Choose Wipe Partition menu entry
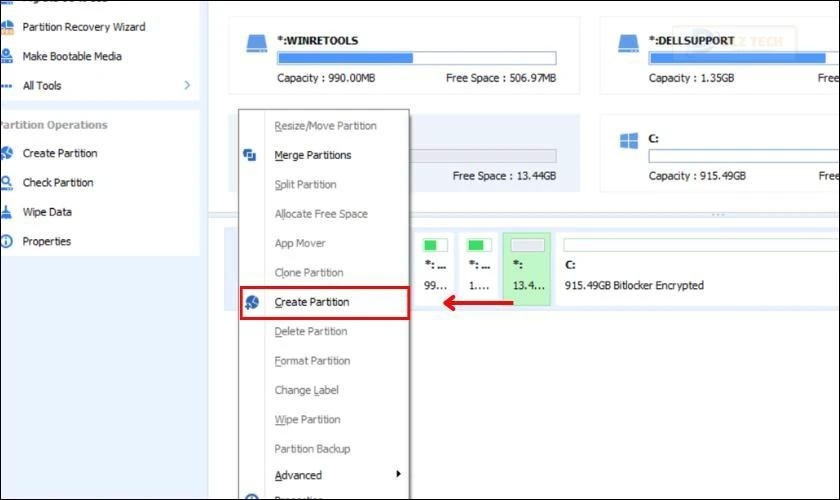The image size is (840, 500). pos(308,420)
